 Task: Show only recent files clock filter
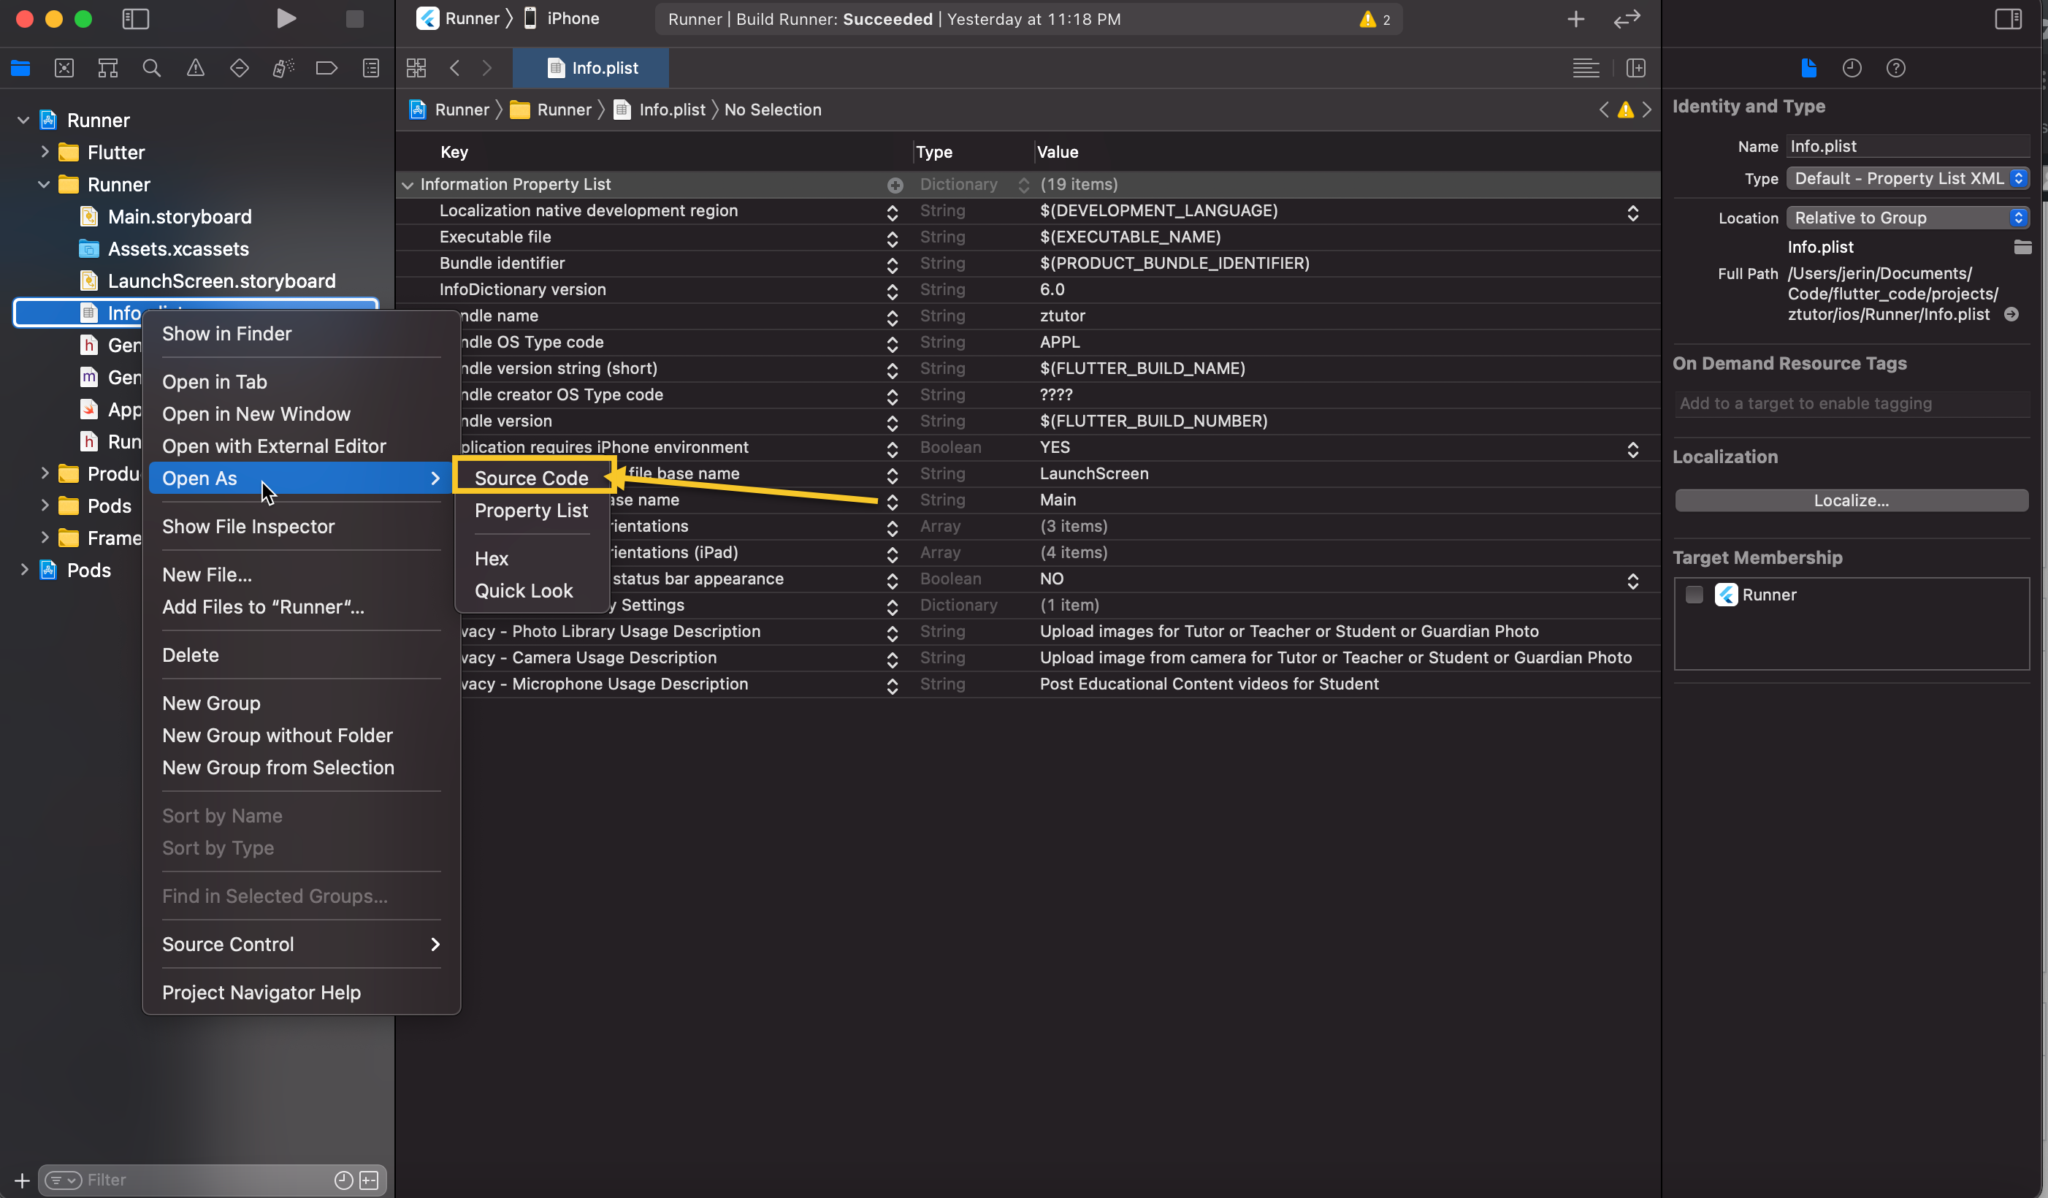344,1180
